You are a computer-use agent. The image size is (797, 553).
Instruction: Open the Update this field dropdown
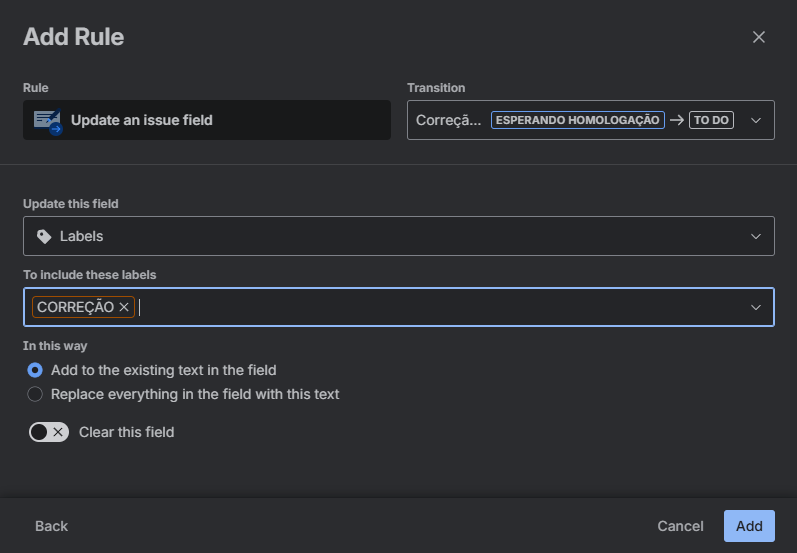point(398,236)
